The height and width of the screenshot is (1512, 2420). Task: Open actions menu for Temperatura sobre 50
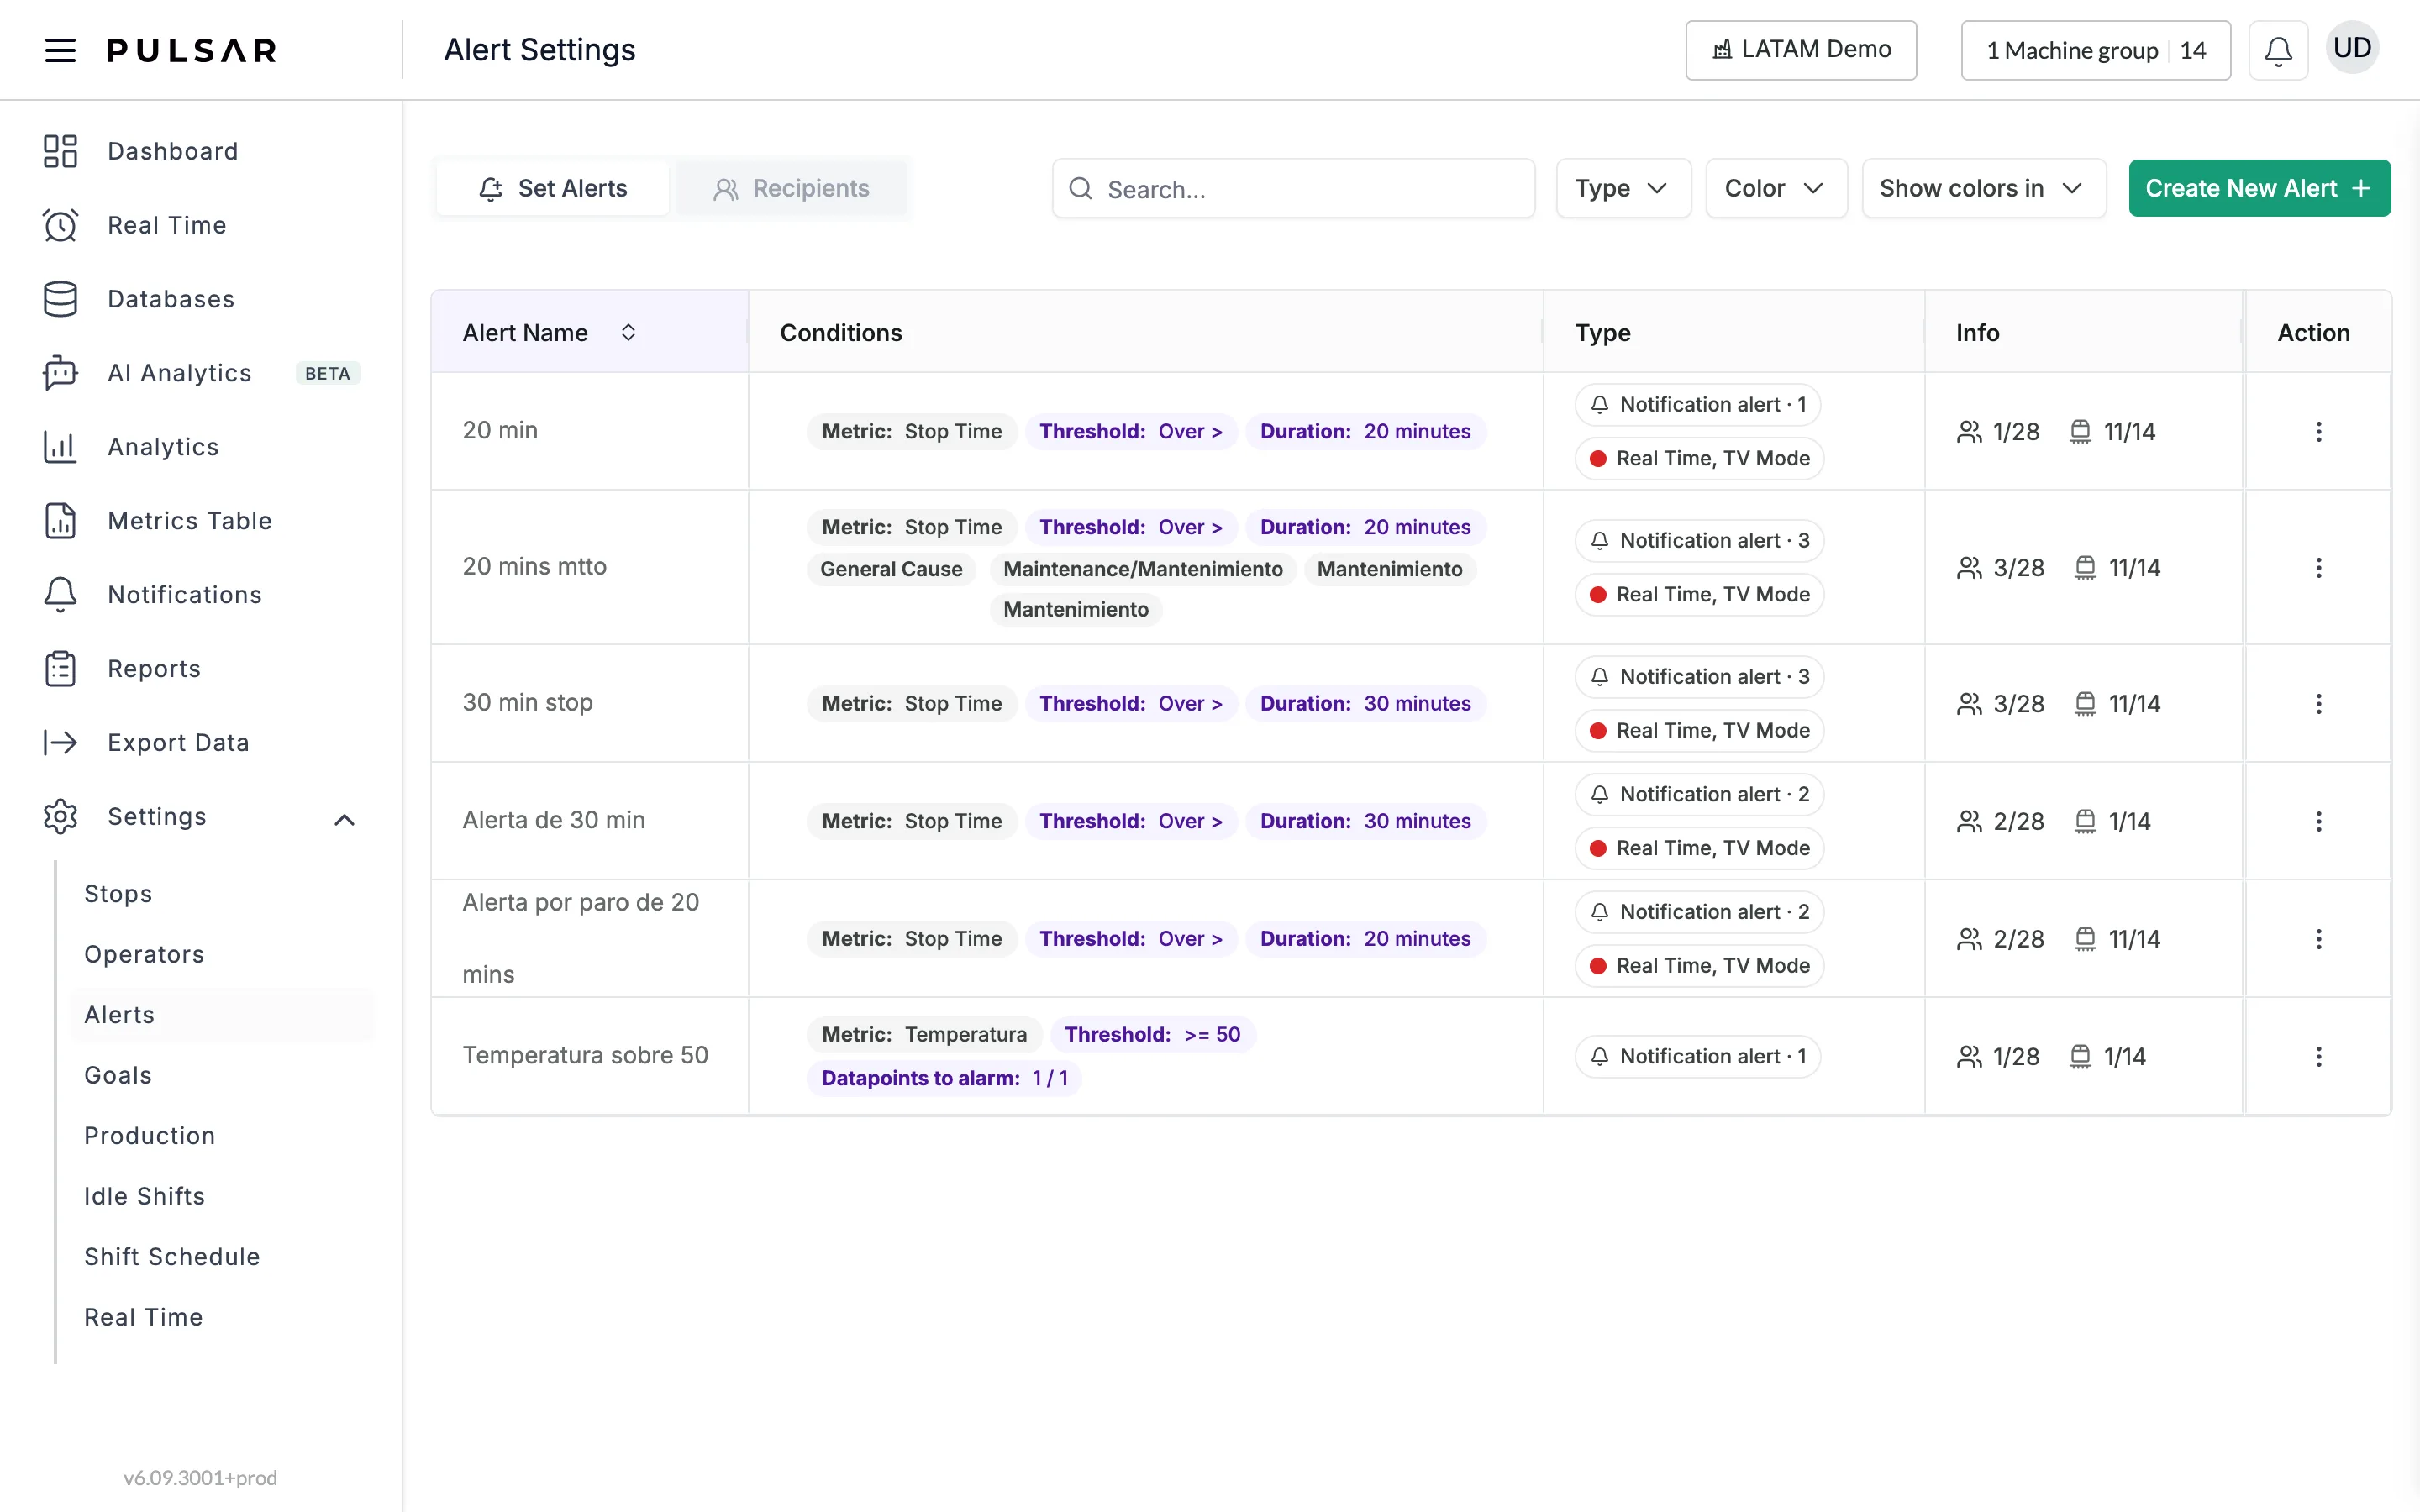(2318, 1057)
